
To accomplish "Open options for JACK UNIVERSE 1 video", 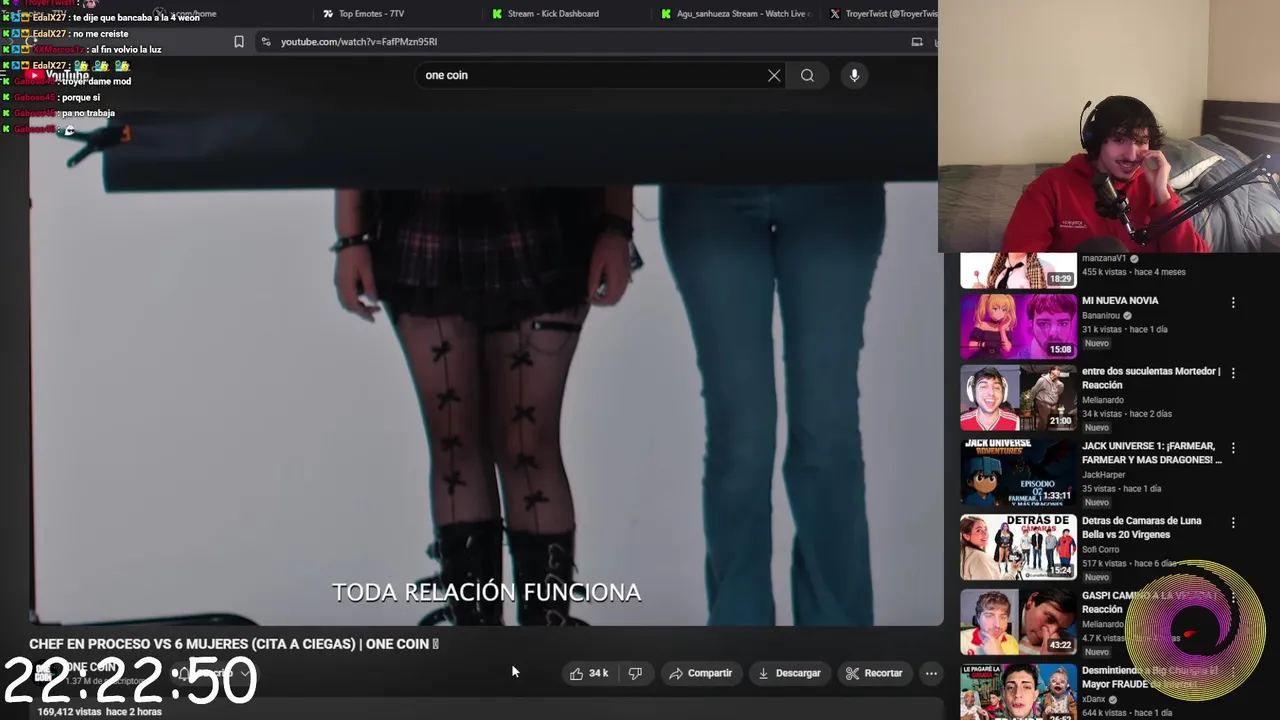I will tap(1233, 448).
